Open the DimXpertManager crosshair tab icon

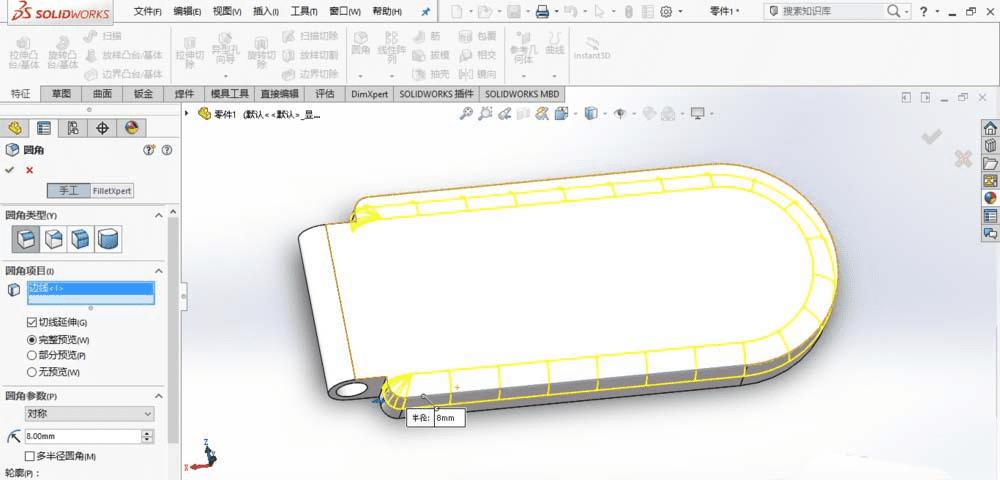point(102,128)
